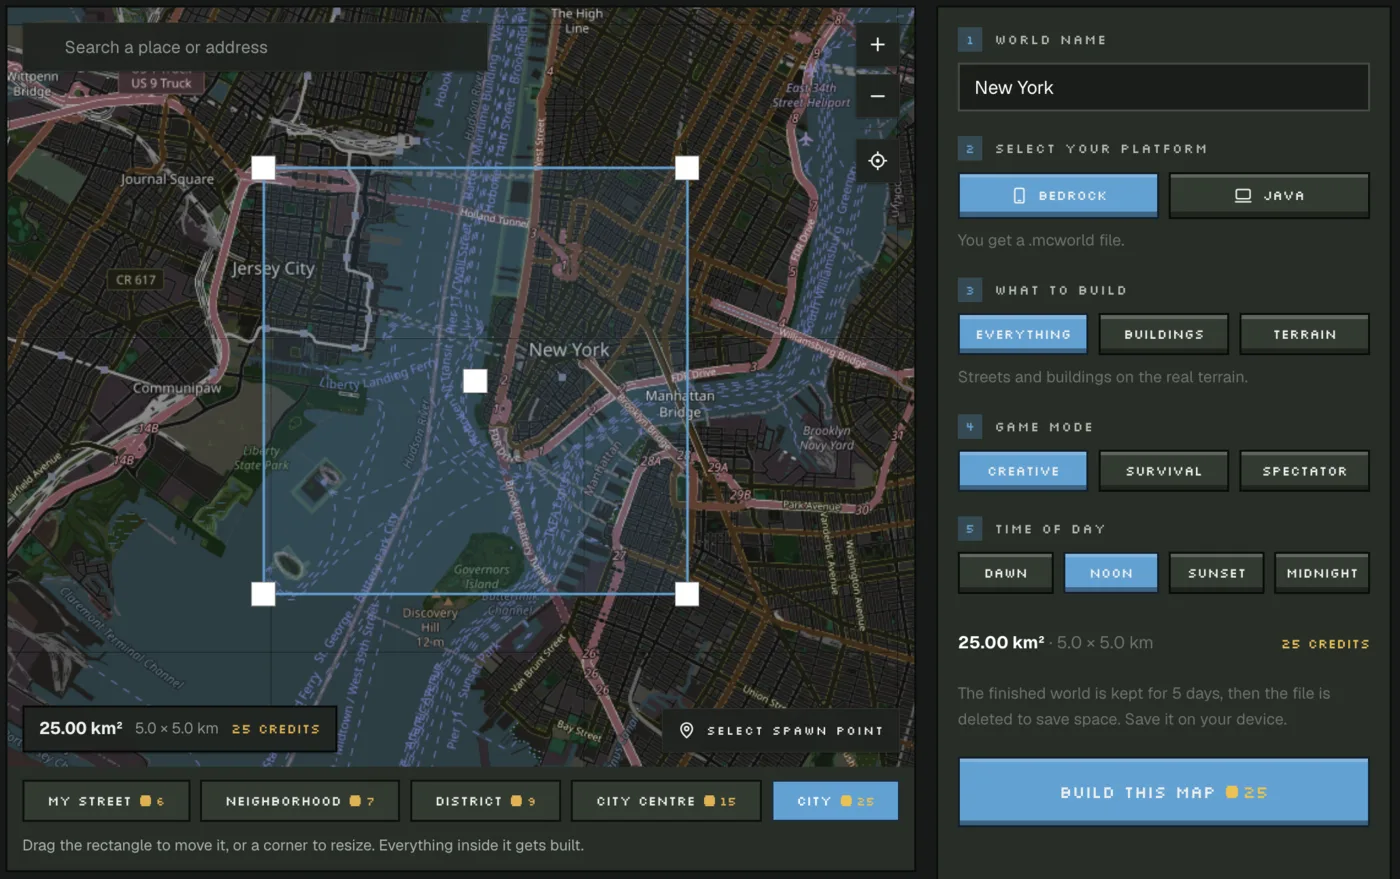Click the top-left corner handle of selection rectangle

click(x=263, y=168)
